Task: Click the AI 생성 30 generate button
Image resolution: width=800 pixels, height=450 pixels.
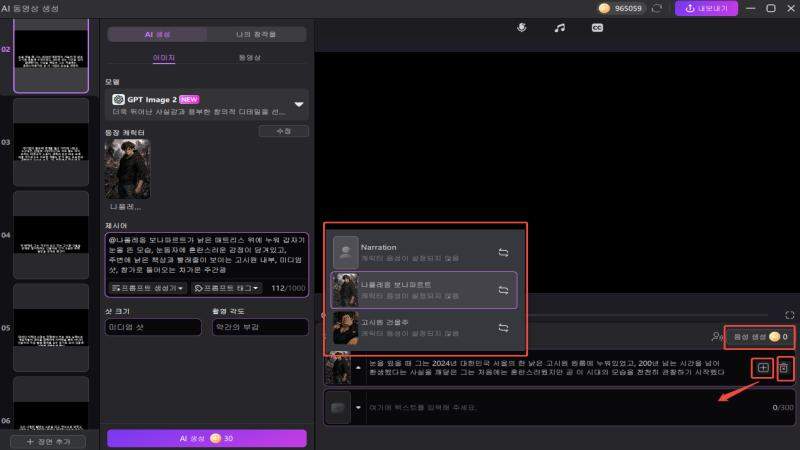Action: [x=207, y=438]
